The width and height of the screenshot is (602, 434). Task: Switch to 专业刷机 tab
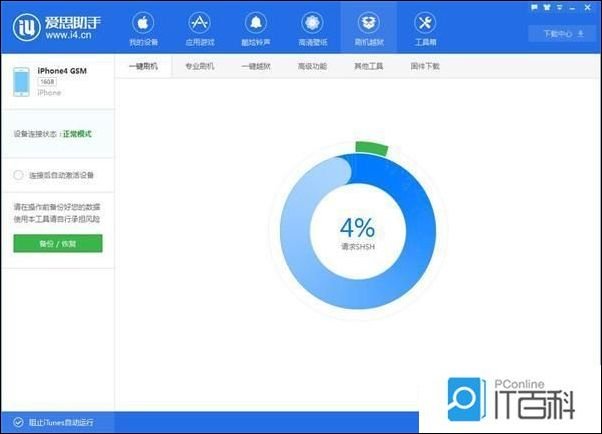coord(200,66)
